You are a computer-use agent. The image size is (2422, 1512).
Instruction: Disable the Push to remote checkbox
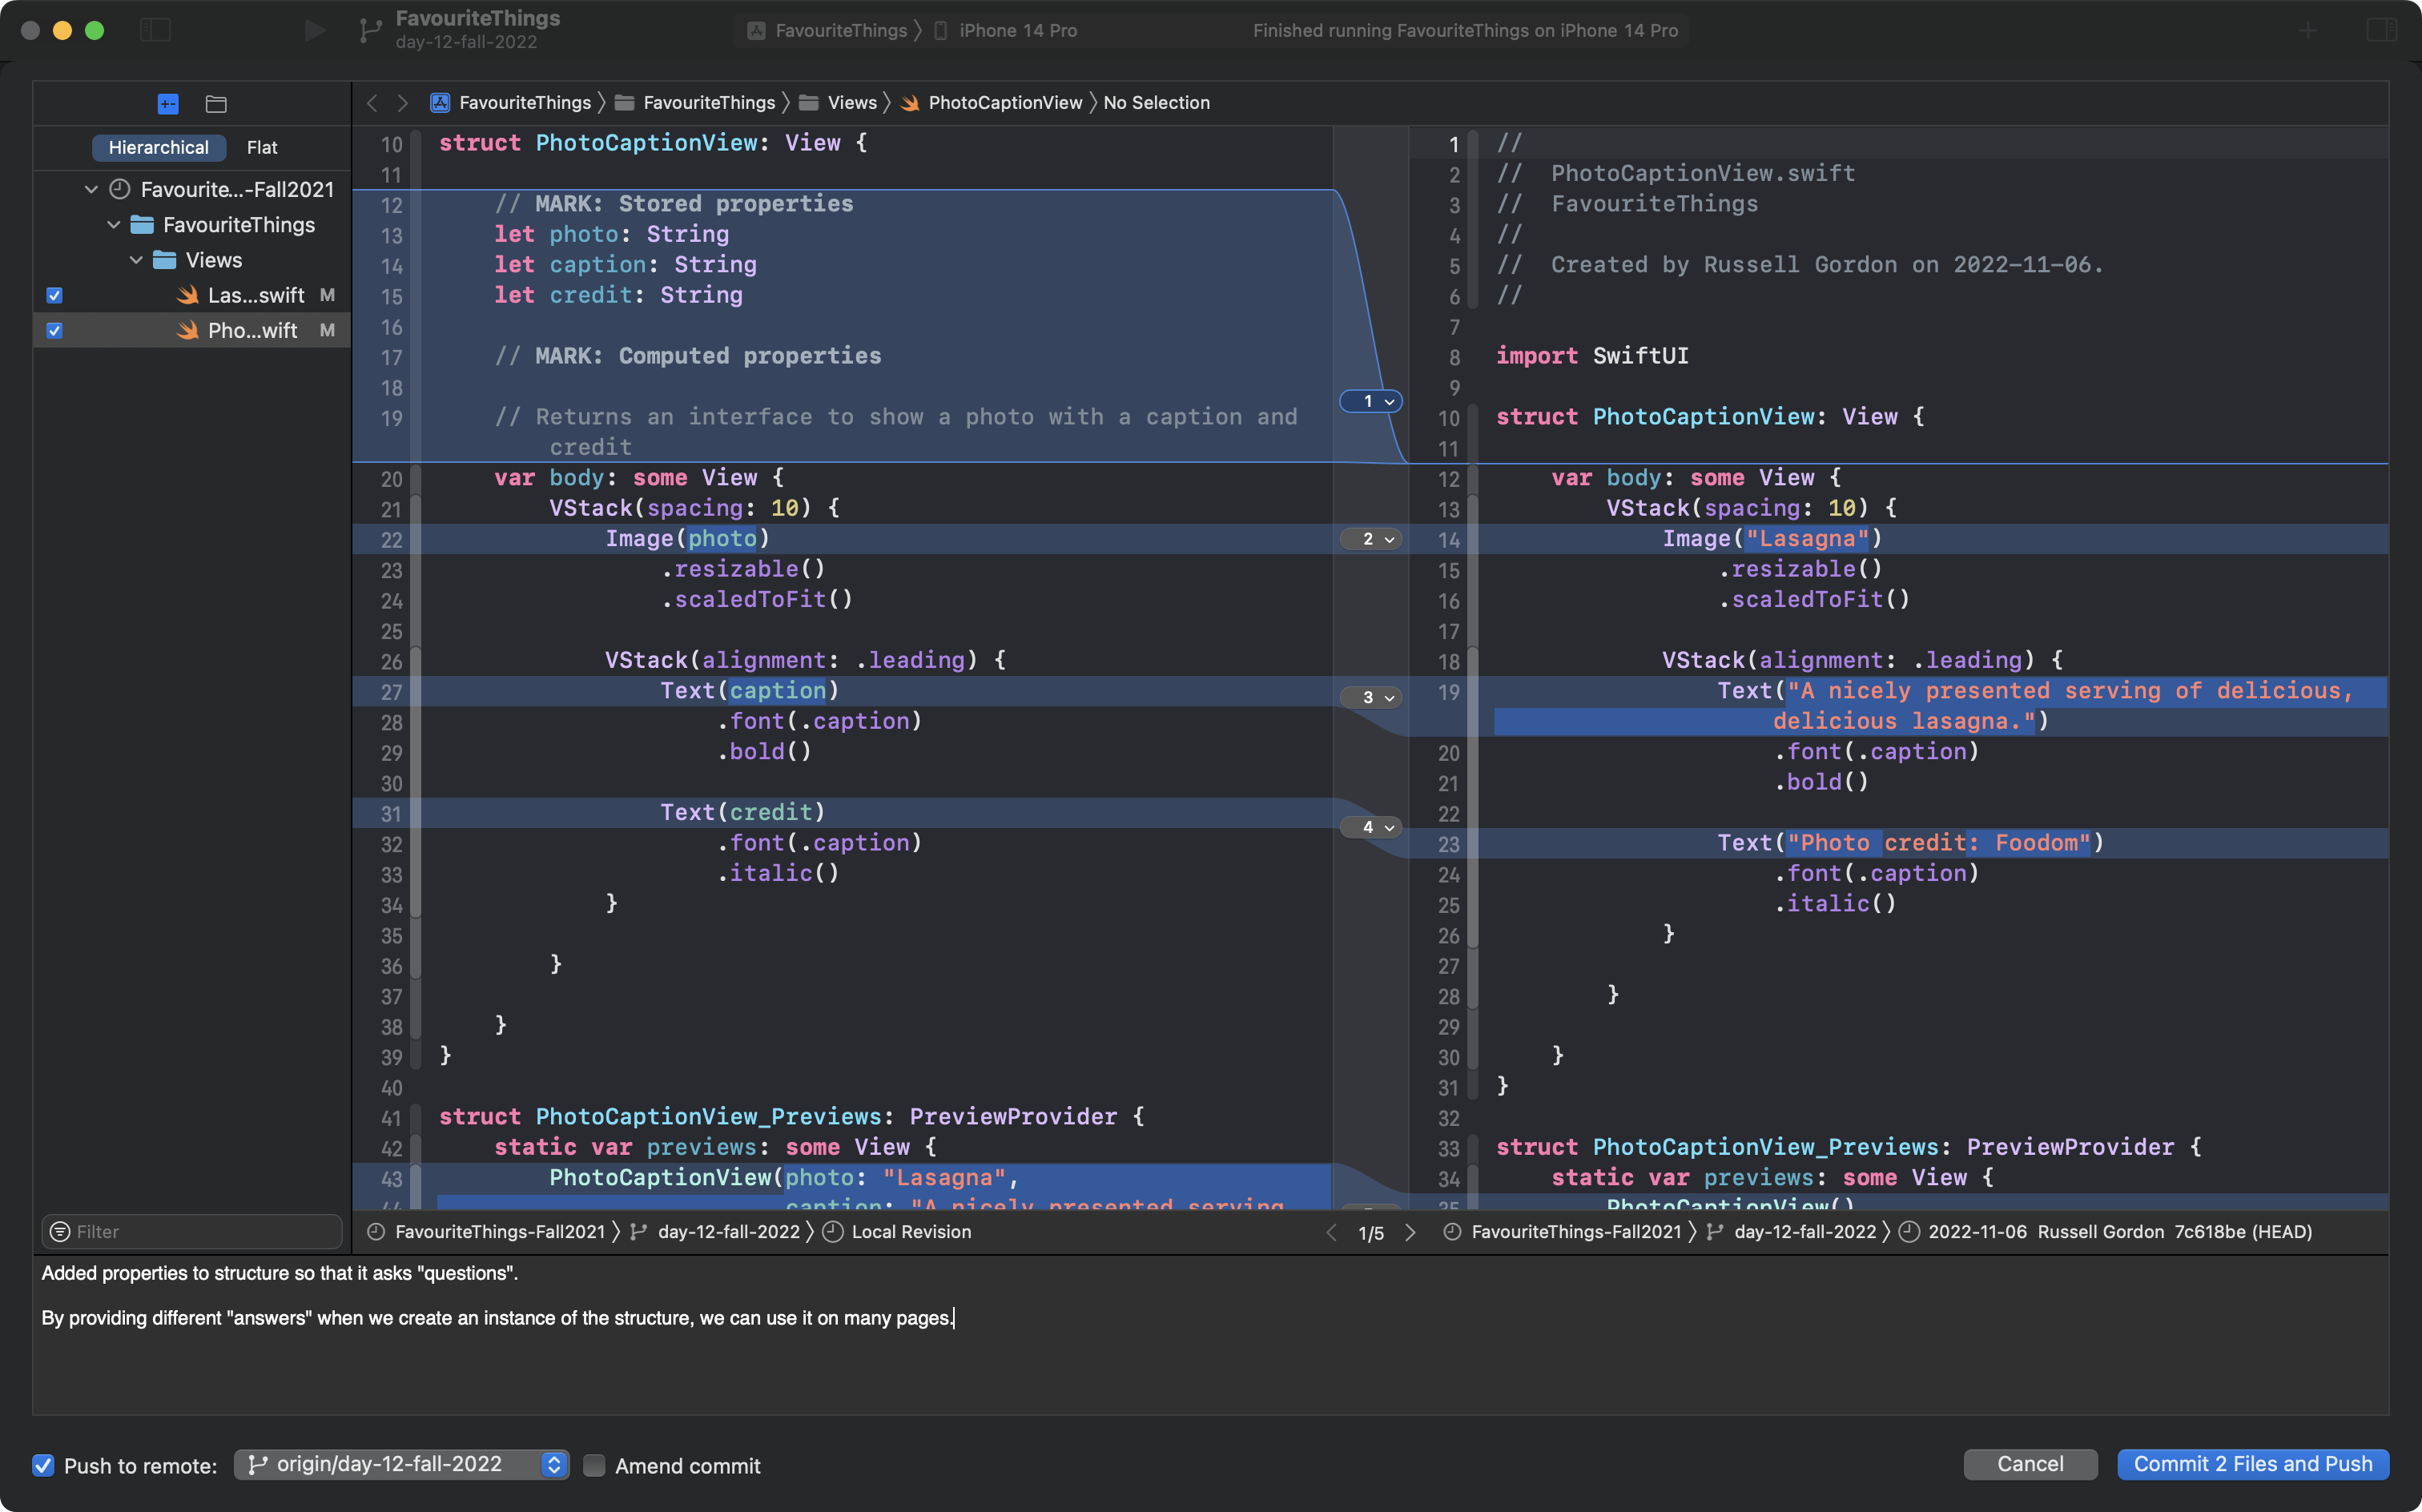pyautogui.click(x=43, y=1466)
